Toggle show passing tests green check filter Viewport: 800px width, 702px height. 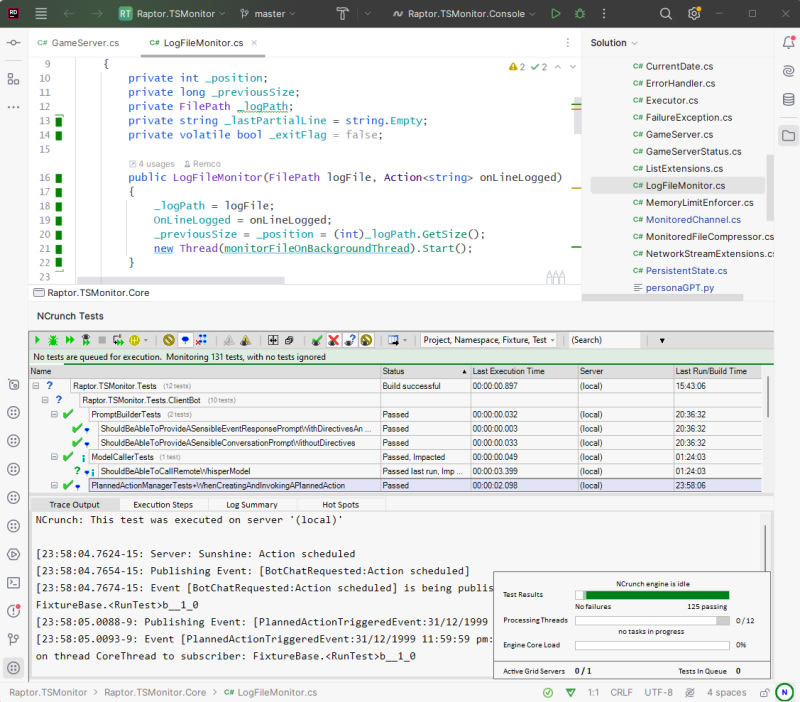(317, 340)
